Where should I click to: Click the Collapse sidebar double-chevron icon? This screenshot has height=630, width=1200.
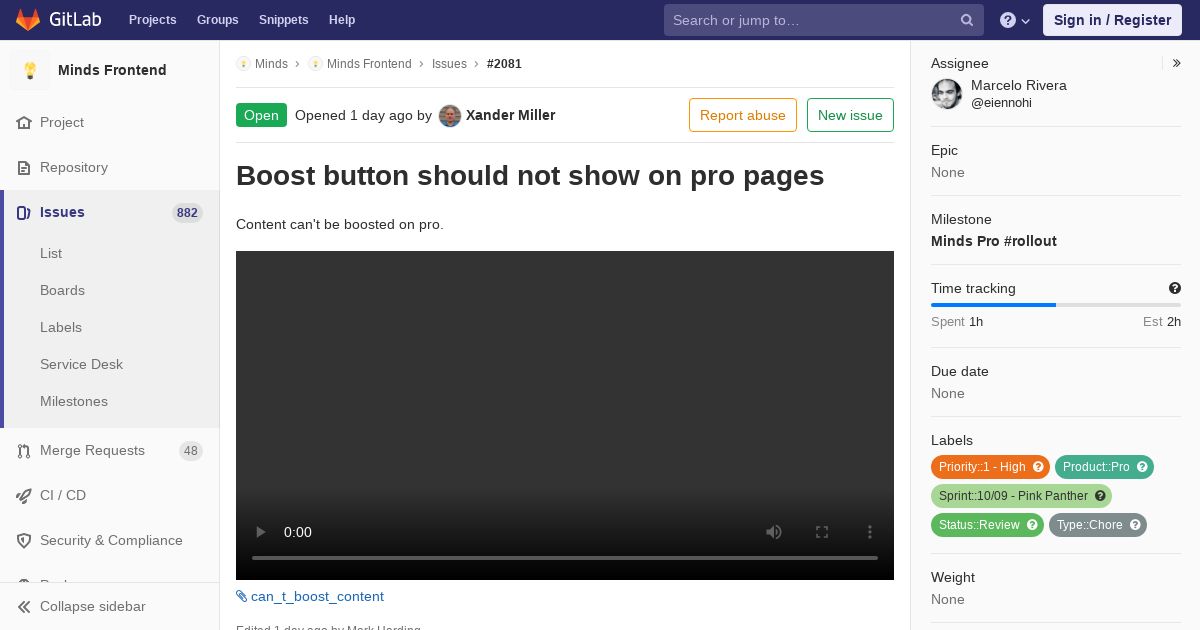click(x=24, y=607)
